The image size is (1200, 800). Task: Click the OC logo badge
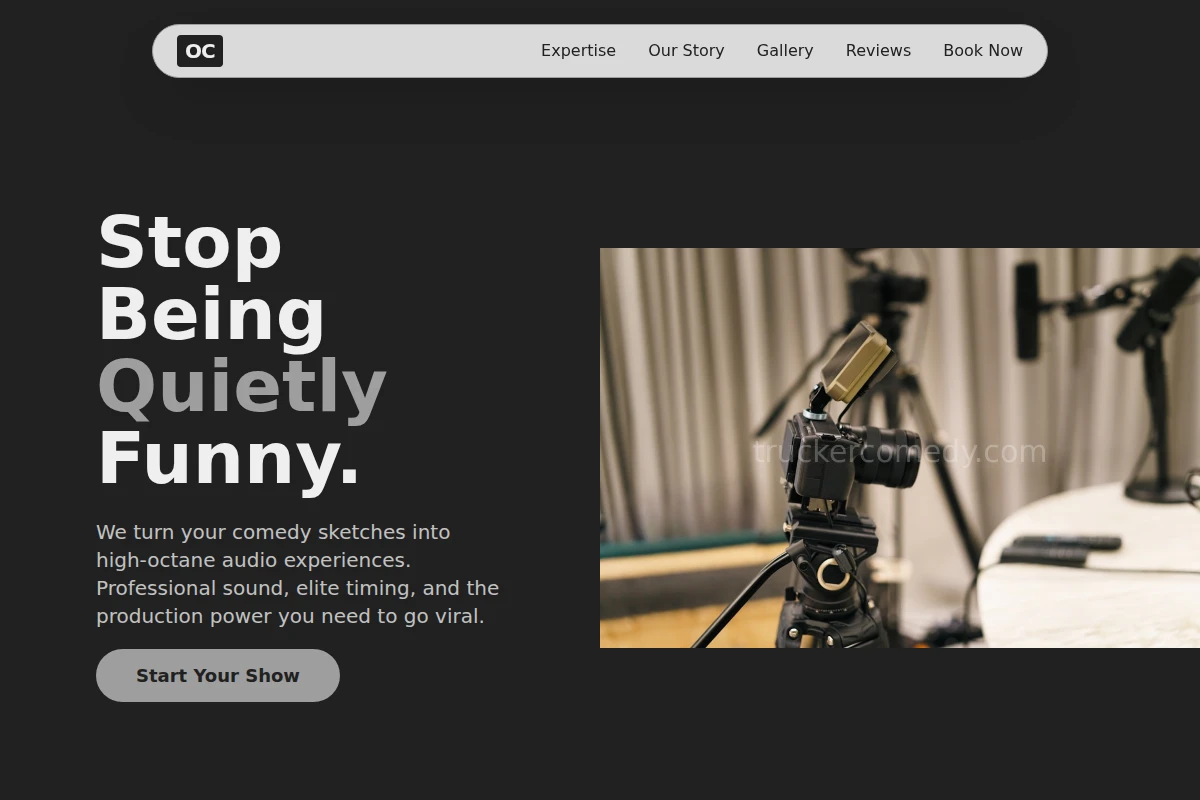[x=200, y=51]
